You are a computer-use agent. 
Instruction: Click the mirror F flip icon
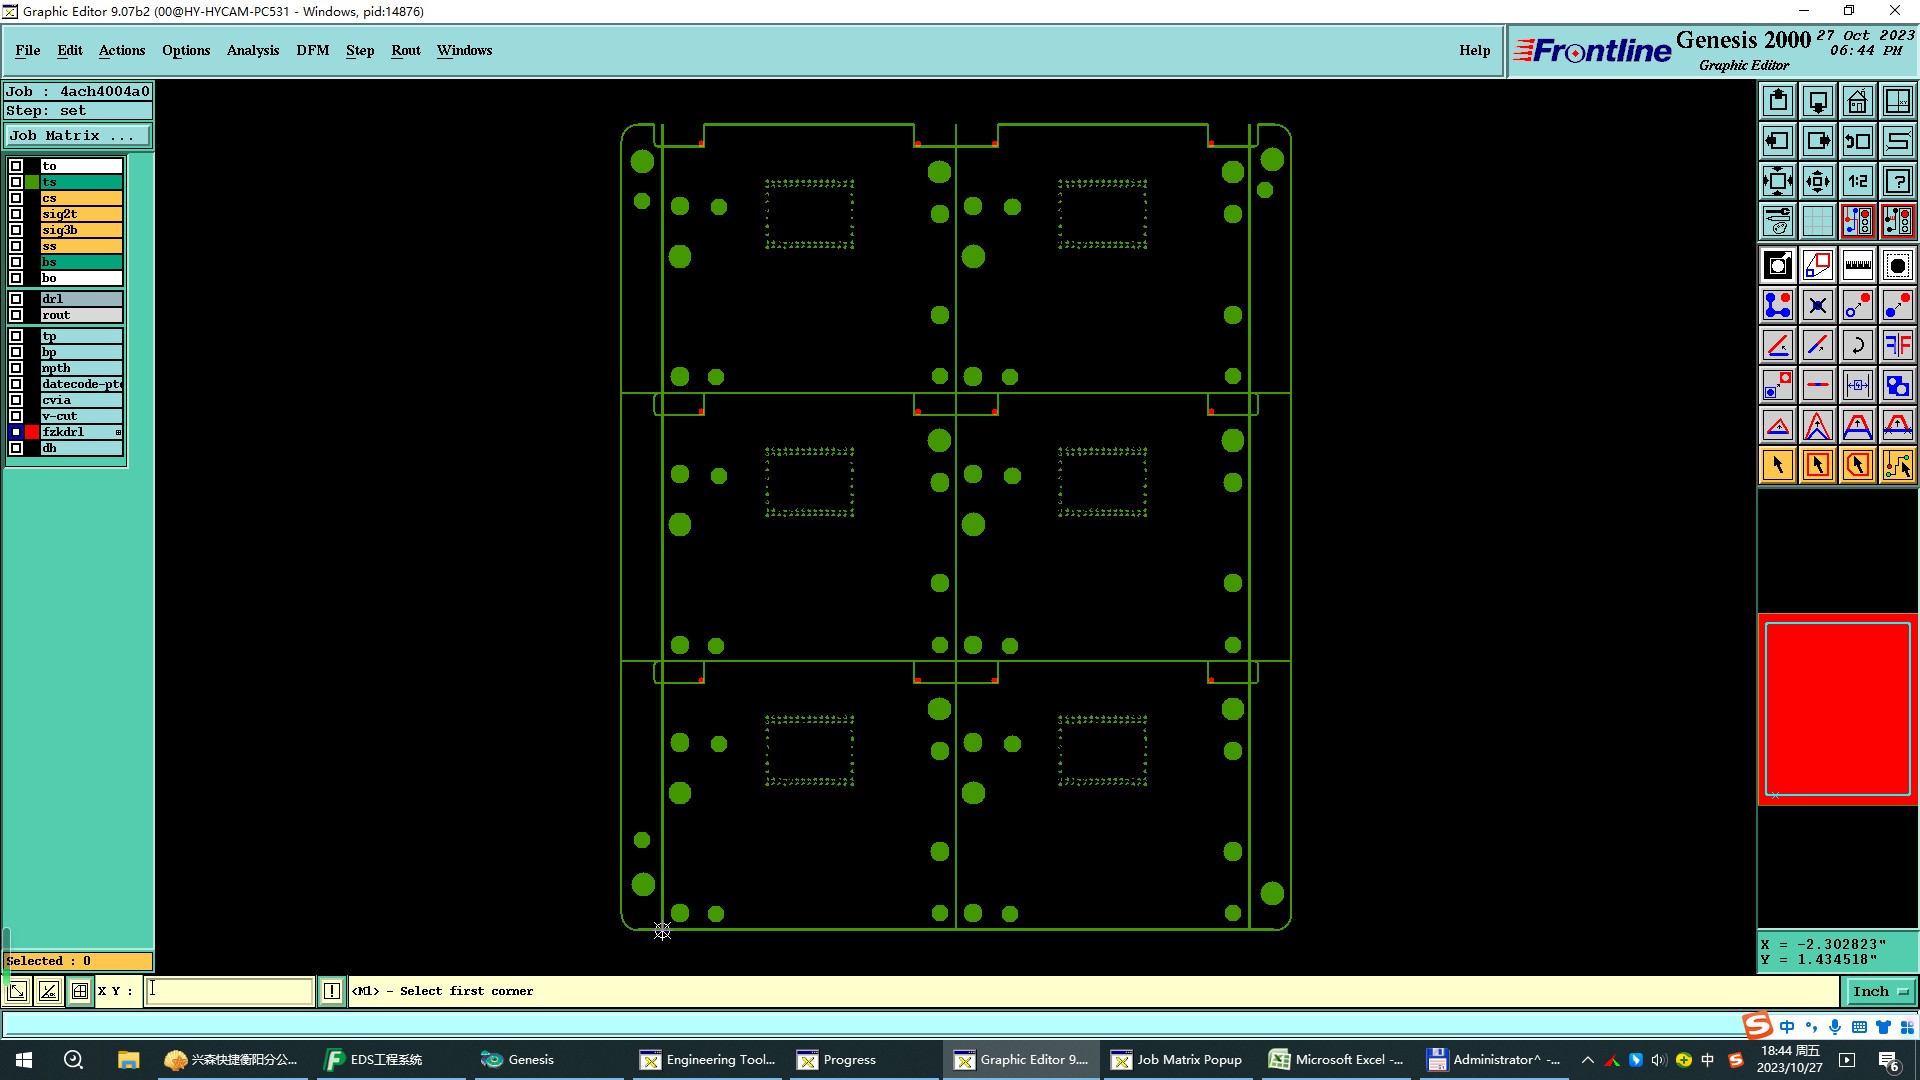[1897, 345]
